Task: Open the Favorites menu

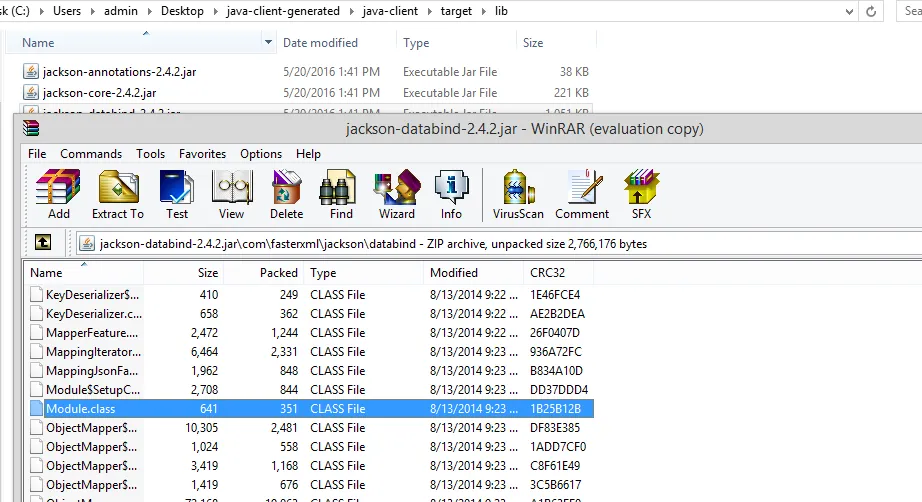Action: pos(202,154)
